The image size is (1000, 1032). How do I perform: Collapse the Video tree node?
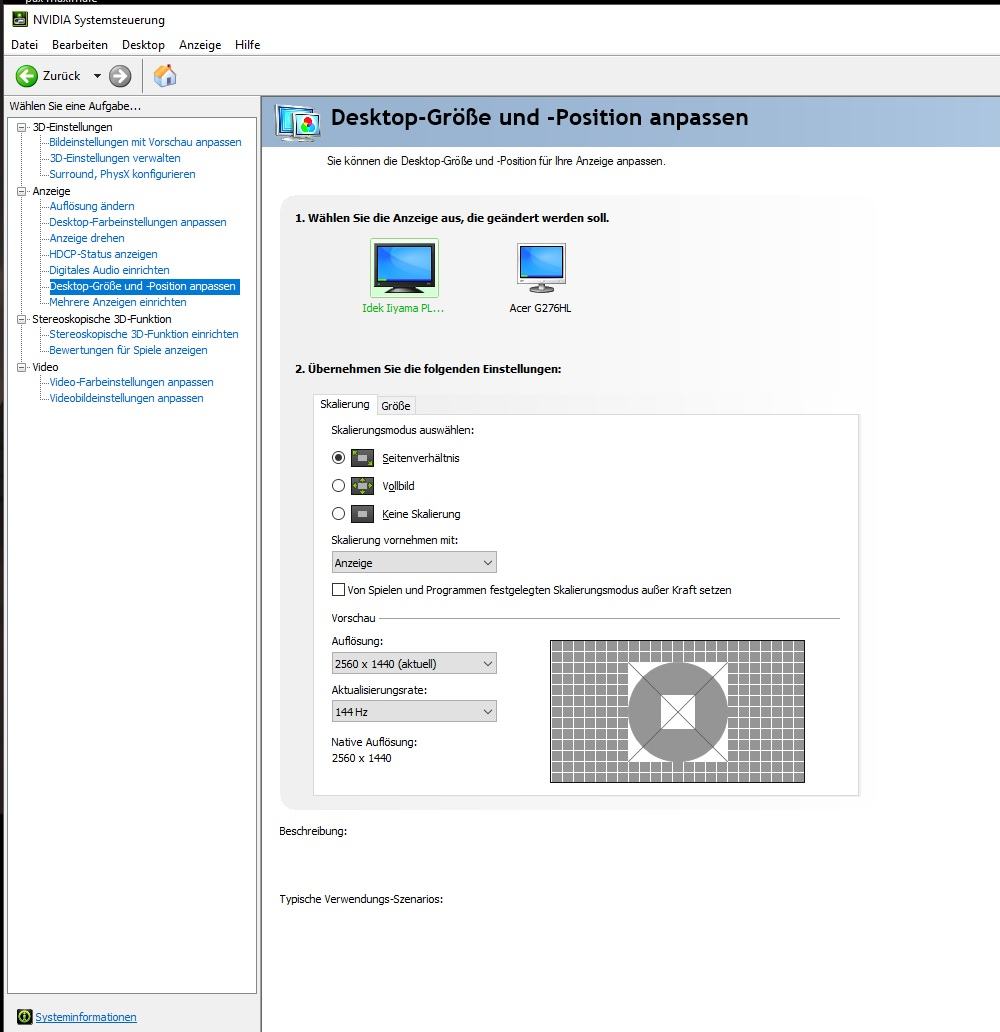(x=22, y=367)
